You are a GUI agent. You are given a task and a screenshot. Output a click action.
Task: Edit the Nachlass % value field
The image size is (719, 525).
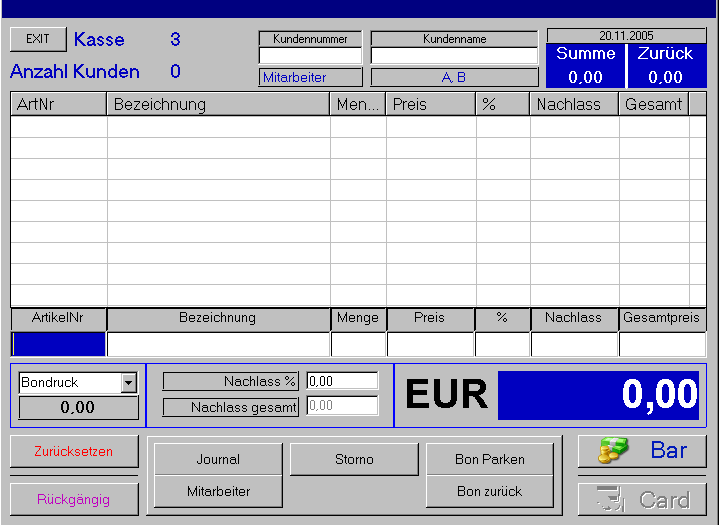342,381
